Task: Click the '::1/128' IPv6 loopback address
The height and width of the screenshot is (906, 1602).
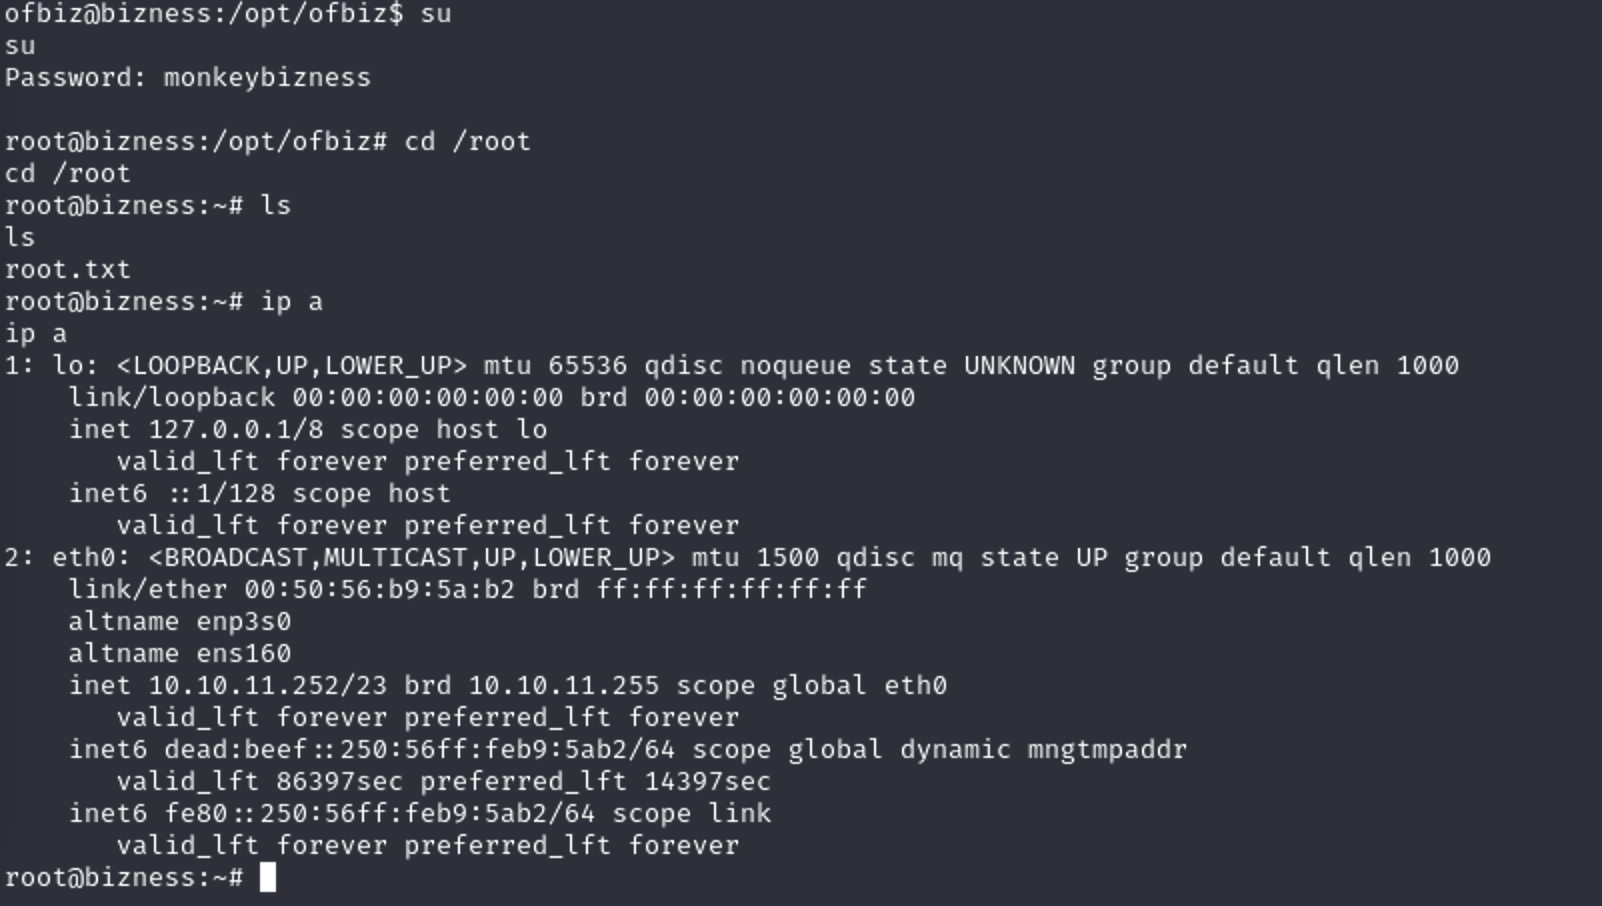Action: (220, 494)
